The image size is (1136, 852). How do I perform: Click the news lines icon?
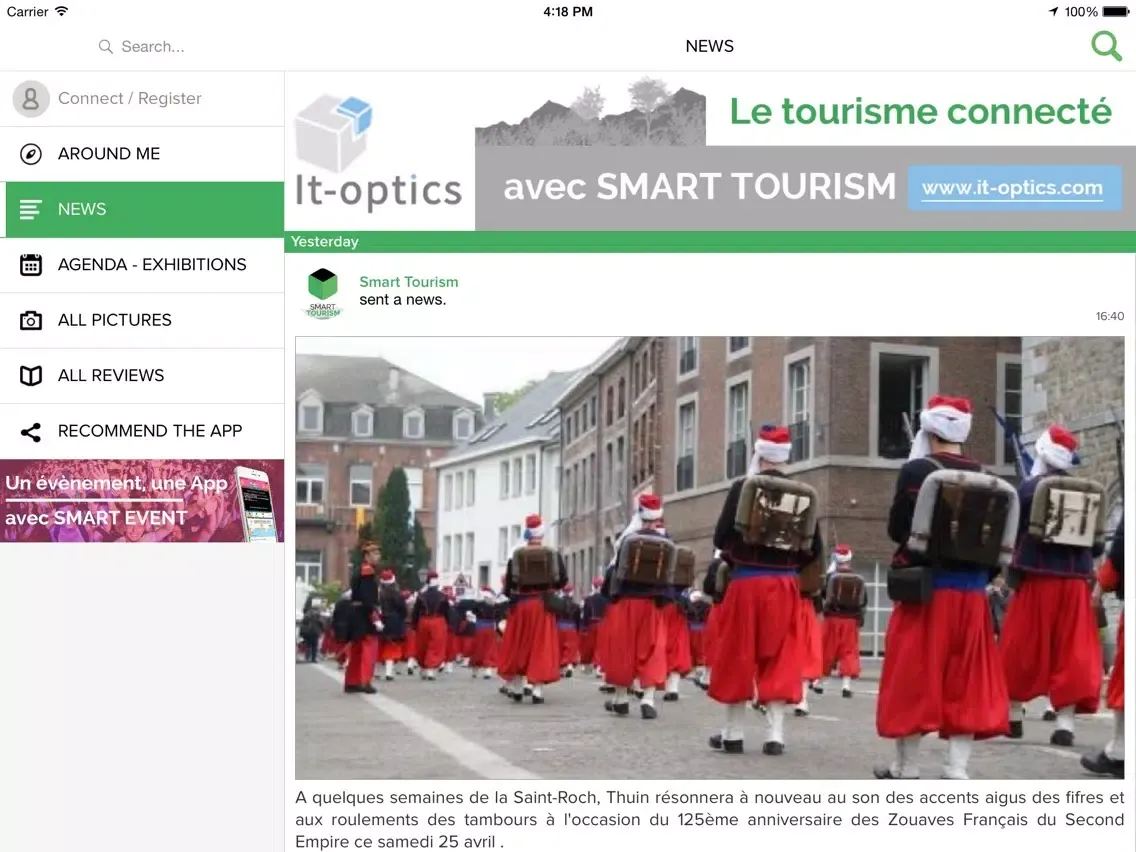[x=30, y=209]
